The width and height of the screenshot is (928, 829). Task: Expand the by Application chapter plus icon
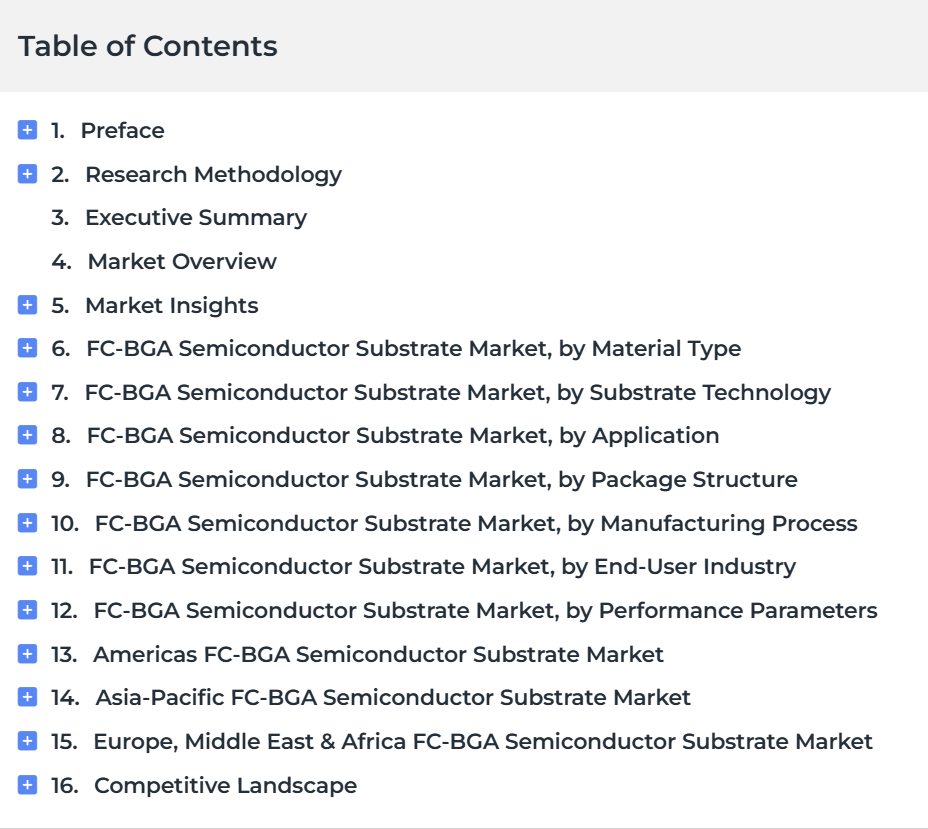pyautogui.click(x=27, y=435)
